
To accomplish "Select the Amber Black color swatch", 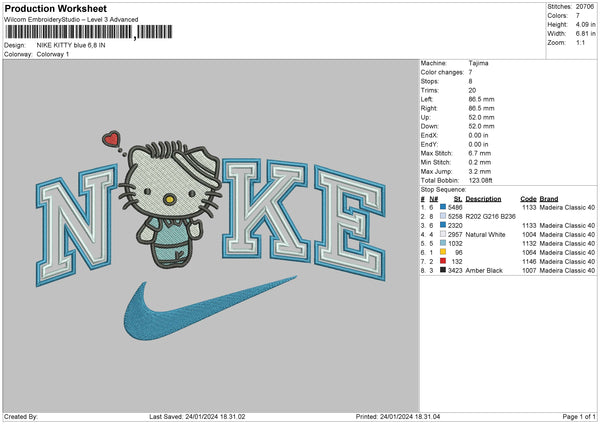I will click(x=443, y=270).
